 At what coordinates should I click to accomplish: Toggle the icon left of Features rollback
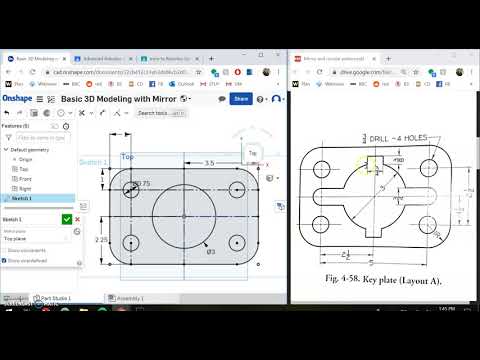pyautogui.click(x=54, y=126)
